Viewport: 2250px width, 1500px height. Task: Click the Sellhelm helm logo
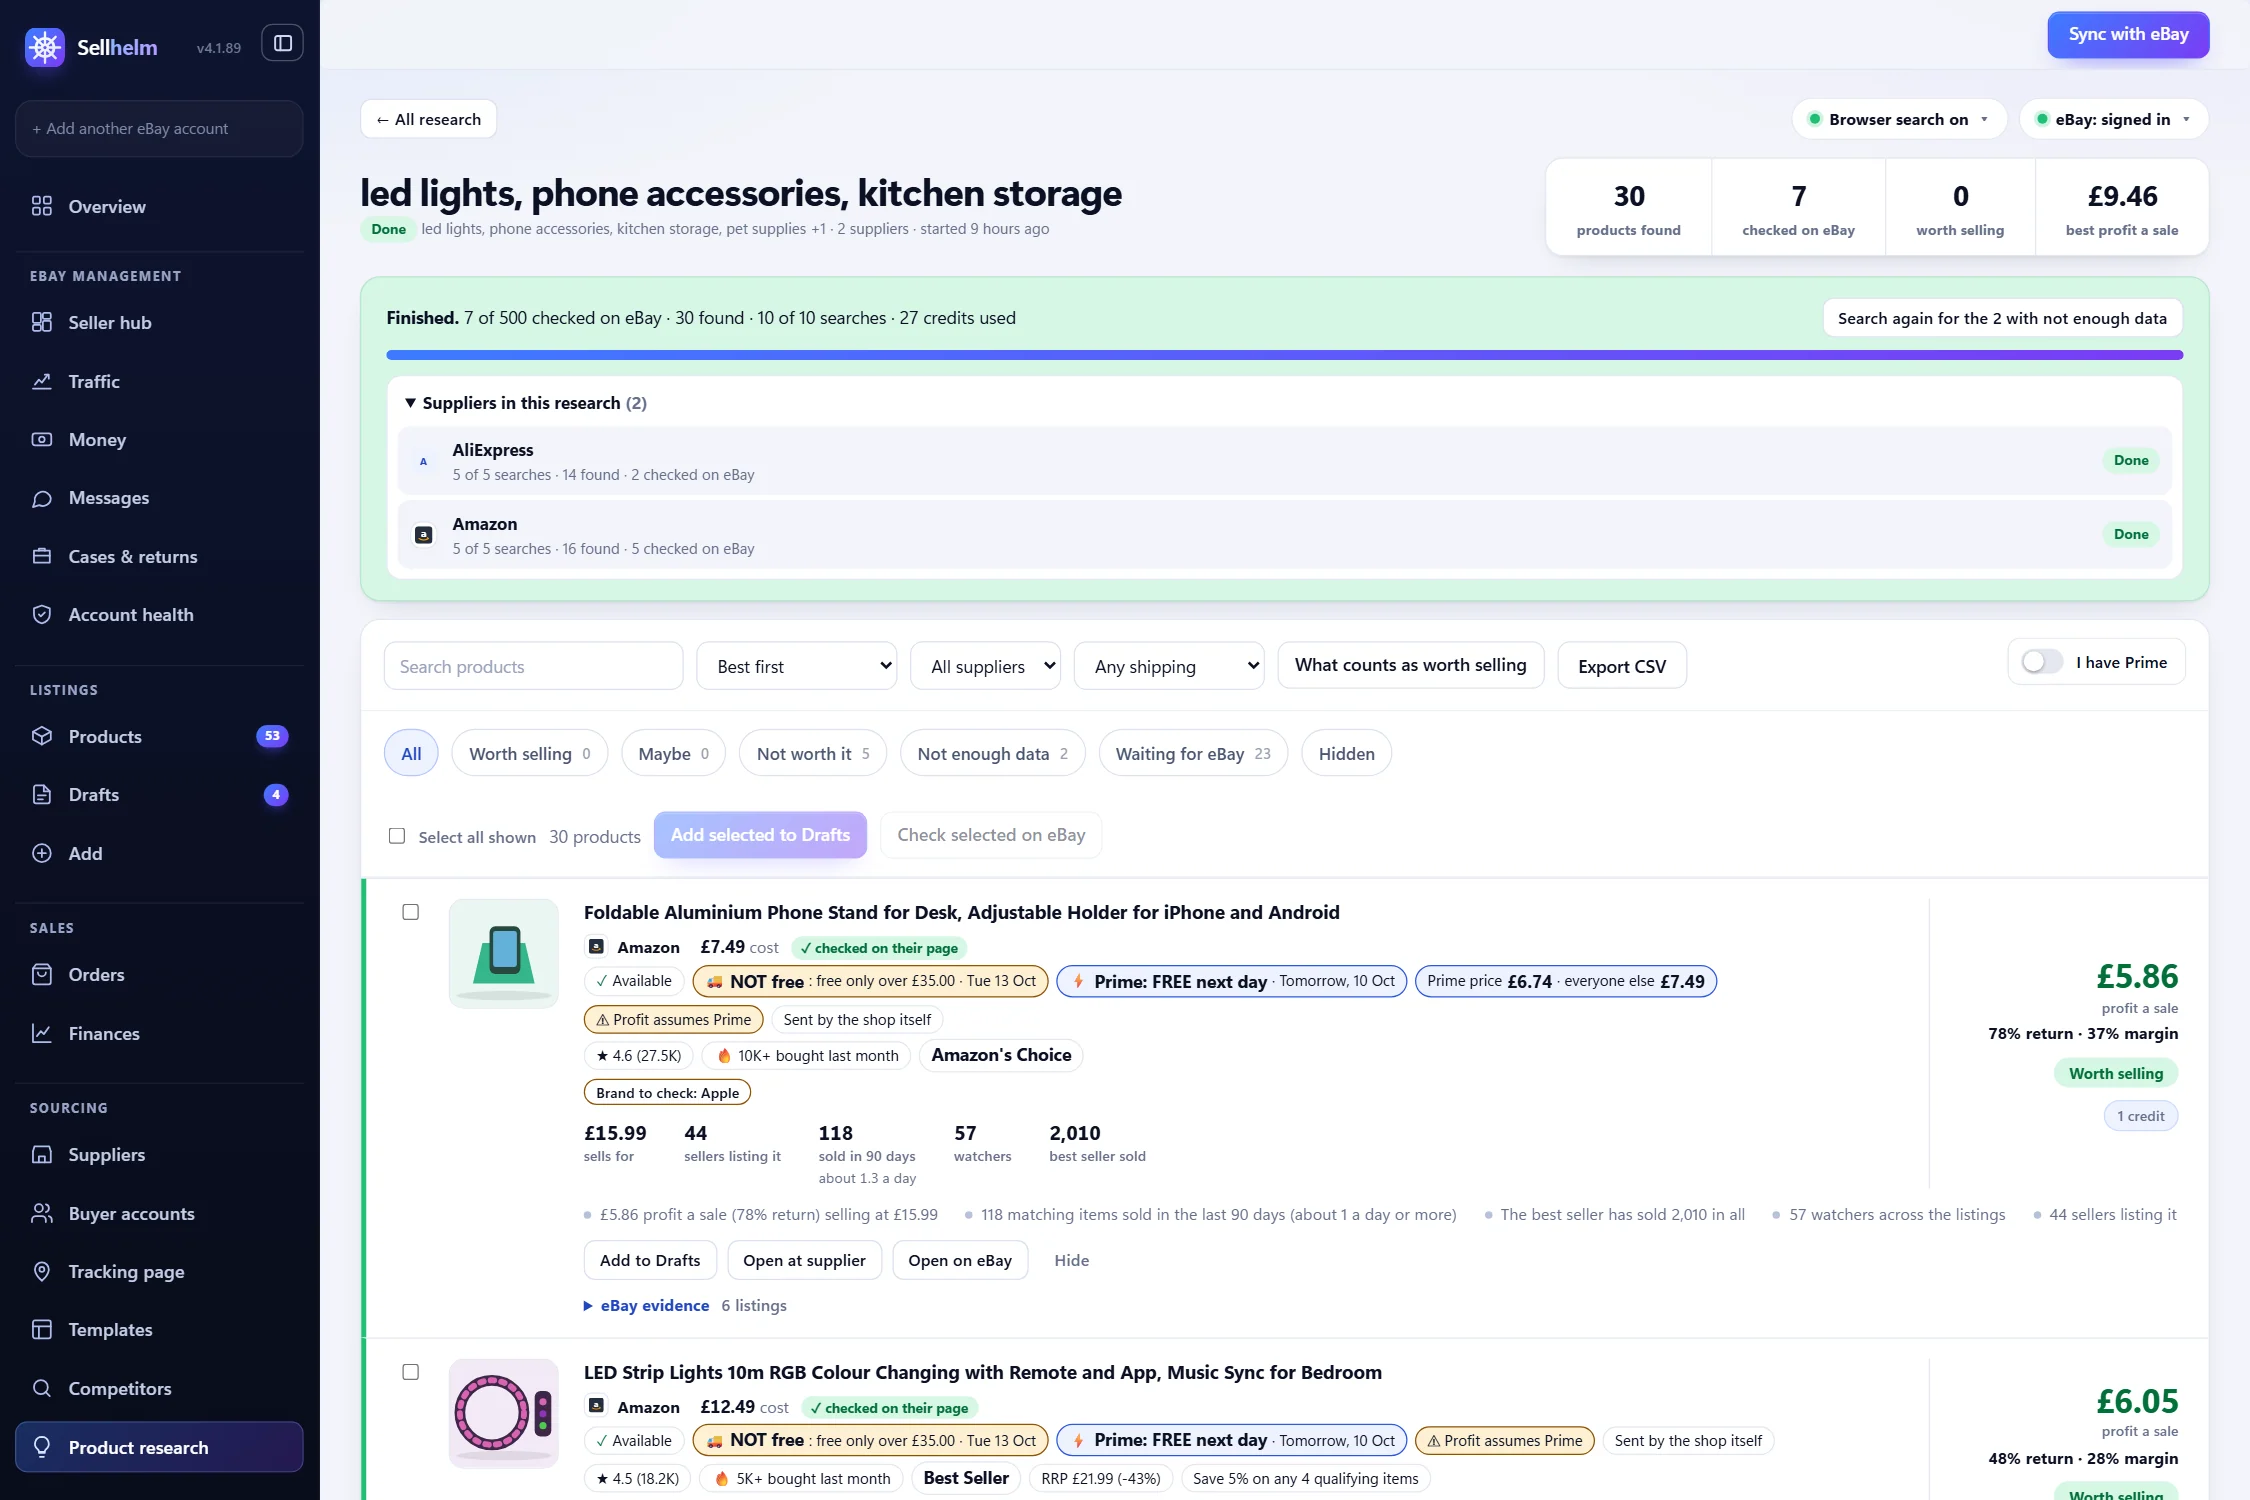(45, 47)
